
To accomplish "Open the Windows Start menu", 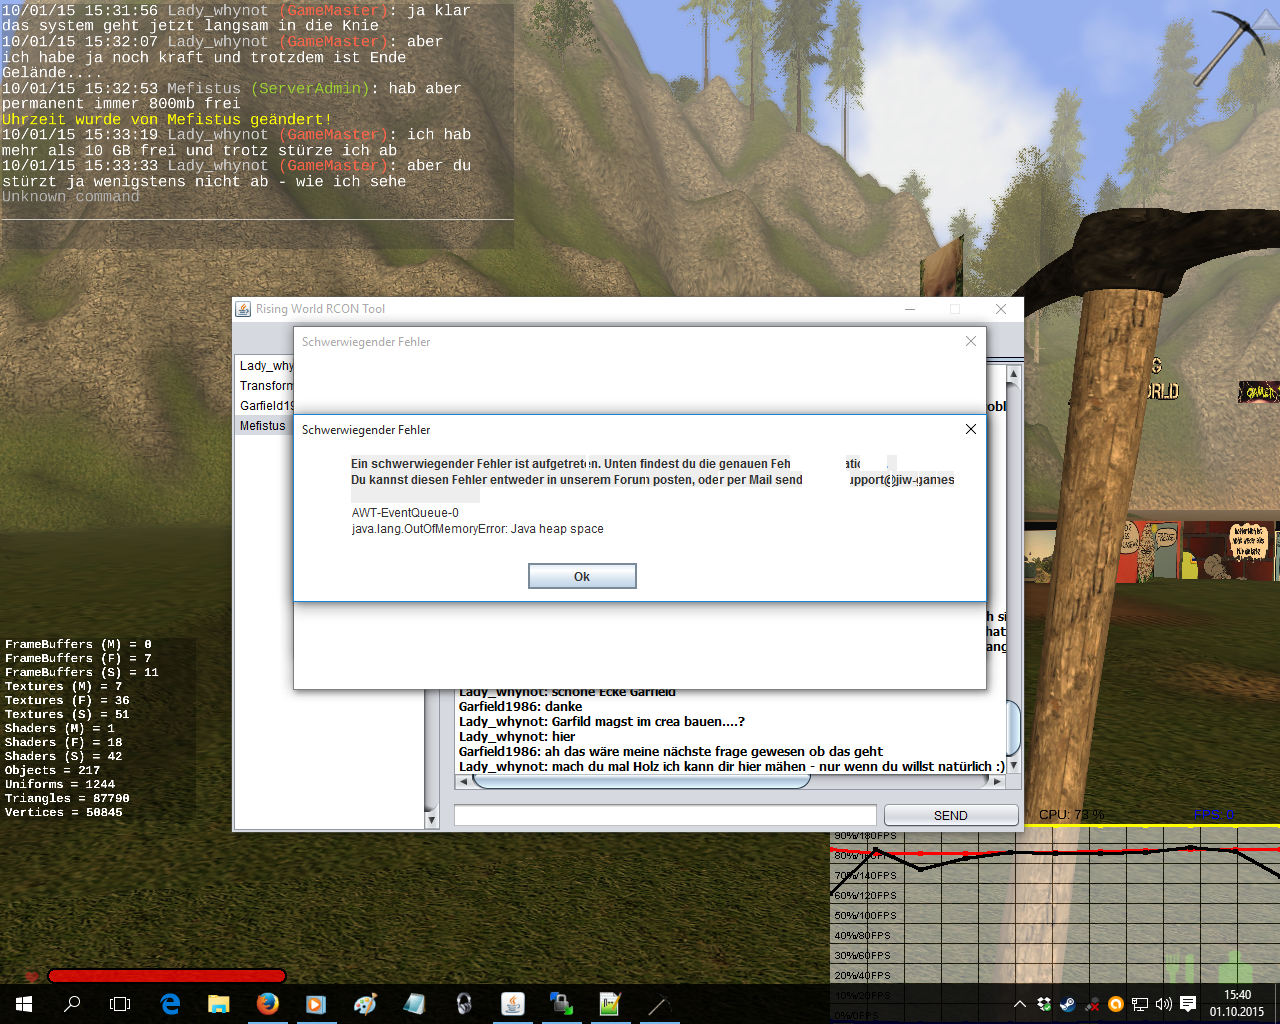I will coord(24,1004).
